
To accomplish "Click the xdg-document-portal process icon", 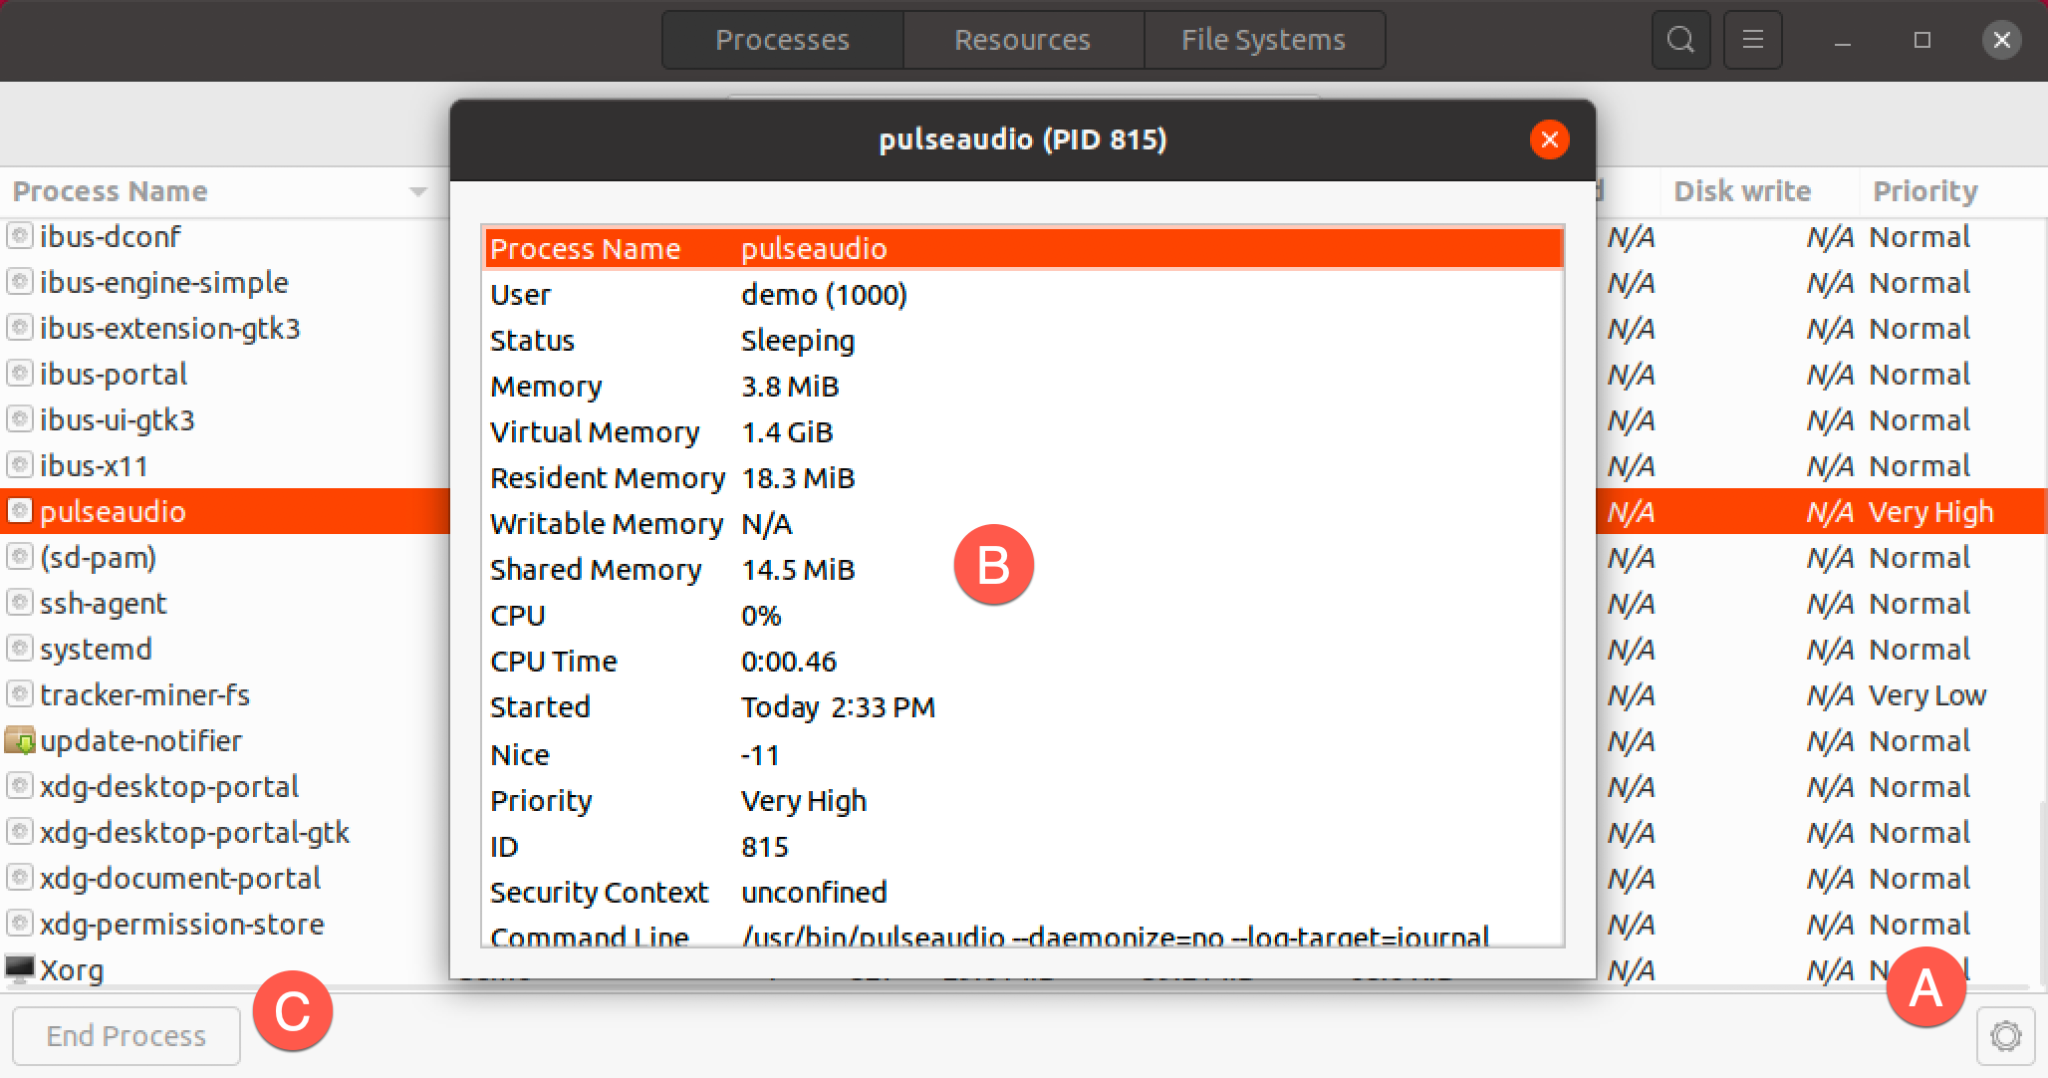I will click(19, 878).
